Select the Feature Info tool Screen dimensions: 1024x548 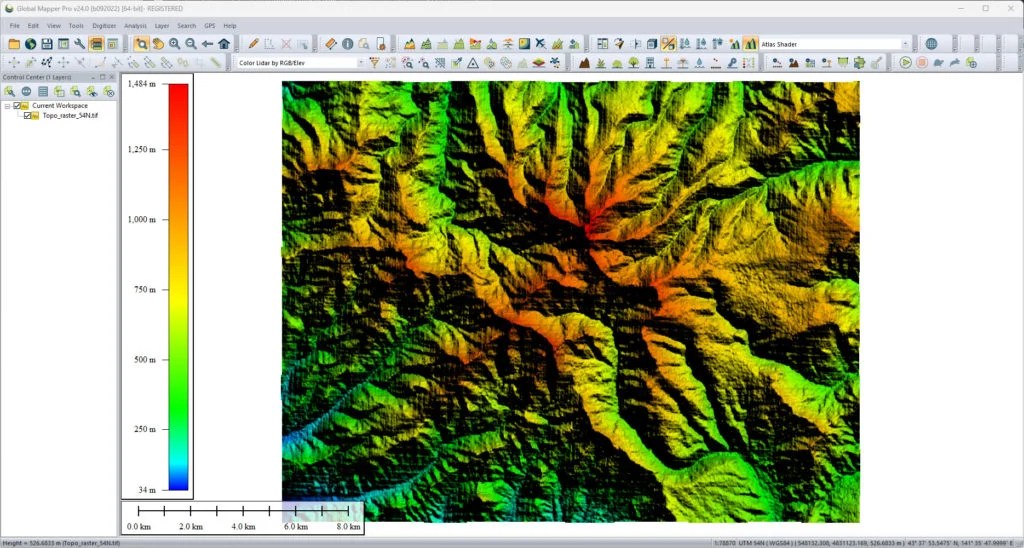(x=347, y=44)
